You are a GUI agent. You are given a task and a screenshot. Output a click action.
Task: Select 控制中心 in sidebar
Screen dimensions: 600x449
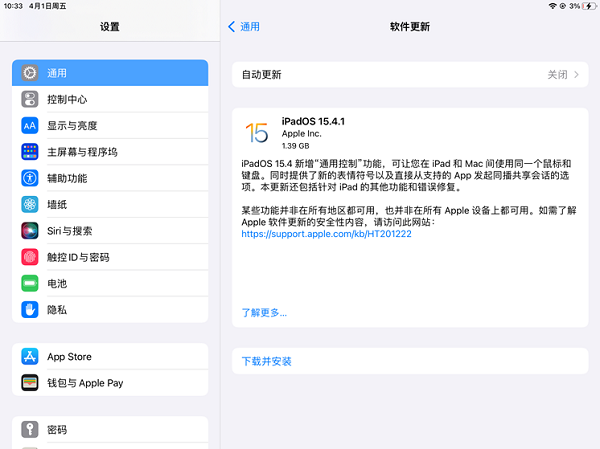click(x=110, y=99)
